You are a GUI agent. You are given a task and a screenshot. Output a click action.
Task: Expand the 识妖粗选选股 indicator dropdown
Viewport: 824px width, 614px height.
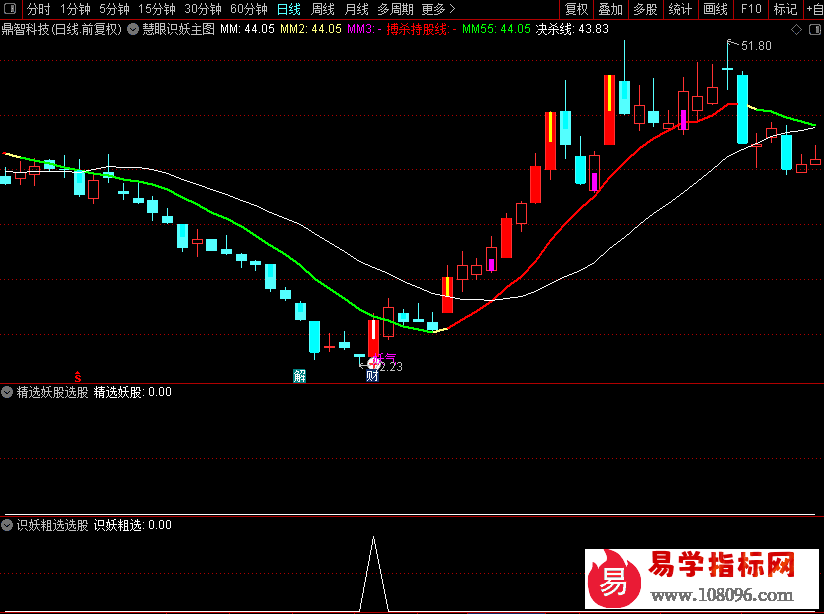(7, 525)
